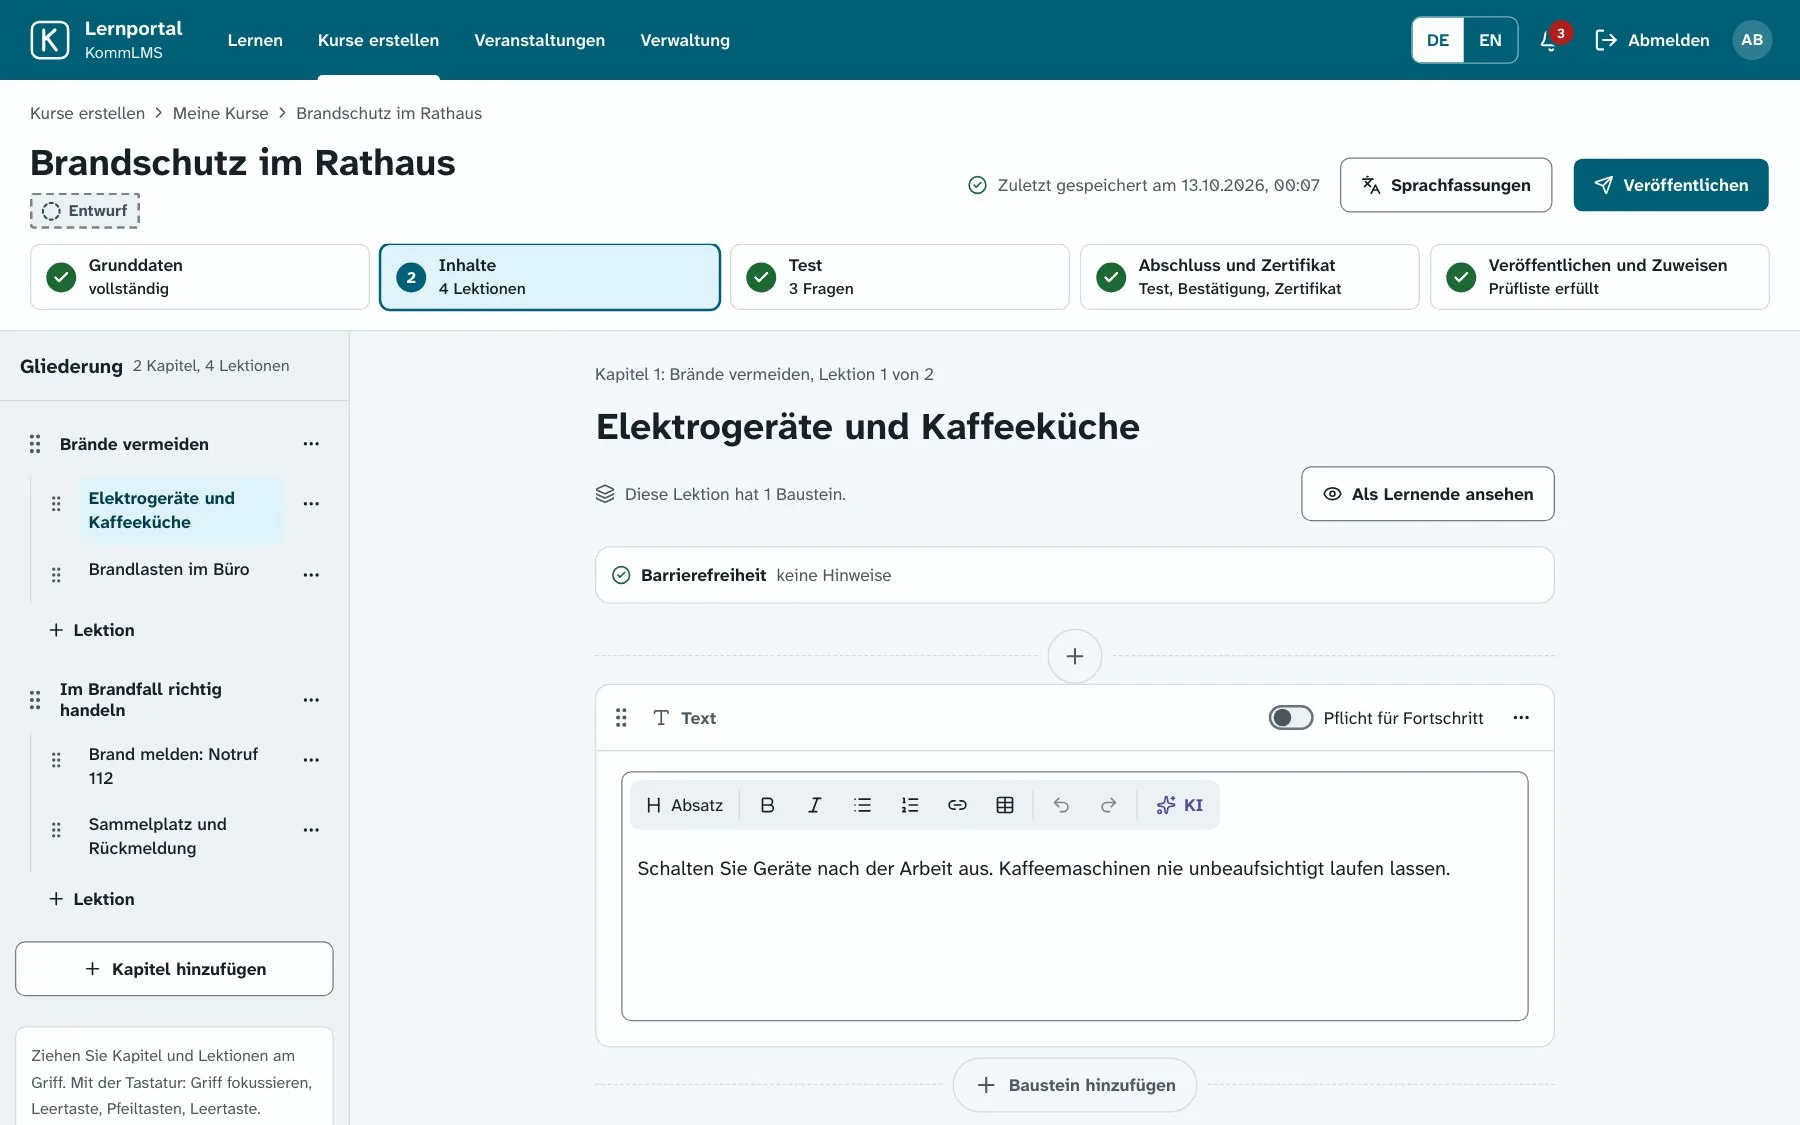Open the AB user avatar

(x=1751, y=40)
